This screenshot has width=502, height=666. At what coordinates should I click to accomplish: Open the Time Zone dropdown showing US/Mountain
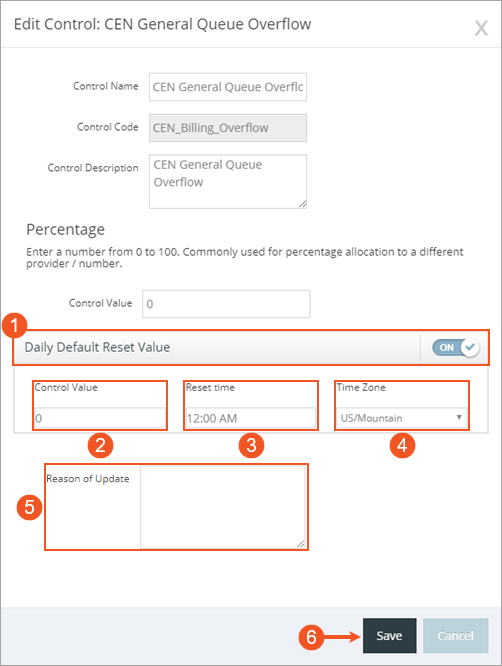(402, 418)
